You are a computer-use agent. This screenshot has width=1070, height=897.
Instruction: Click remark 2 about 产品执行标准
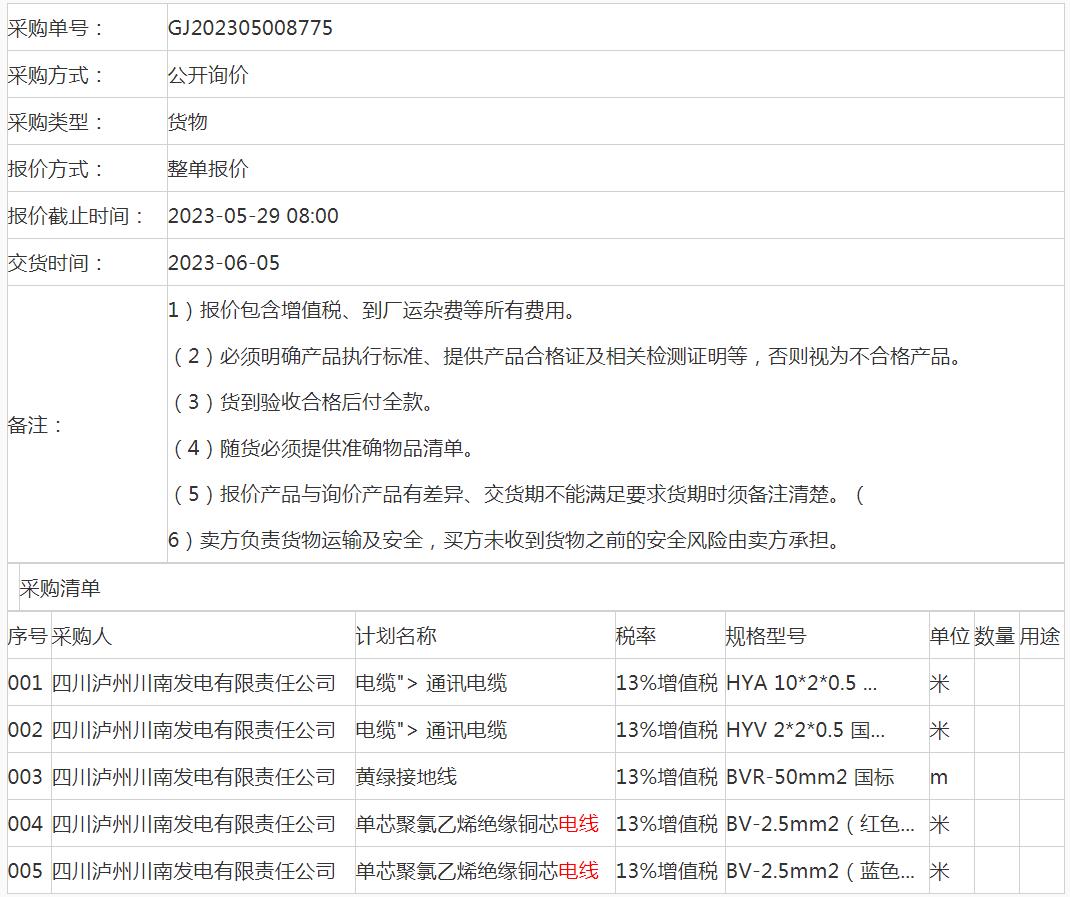click(566, 356)
